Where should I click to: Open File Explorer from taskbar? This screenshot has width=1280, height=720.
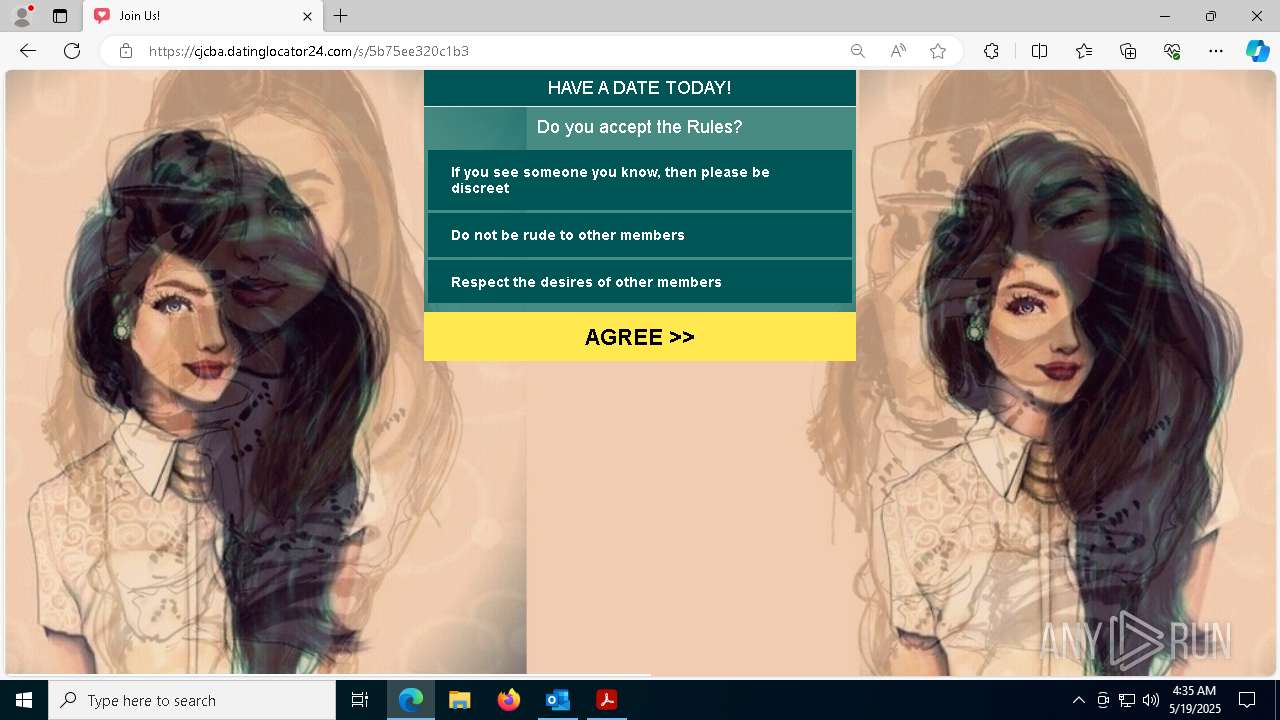(460, 700)
